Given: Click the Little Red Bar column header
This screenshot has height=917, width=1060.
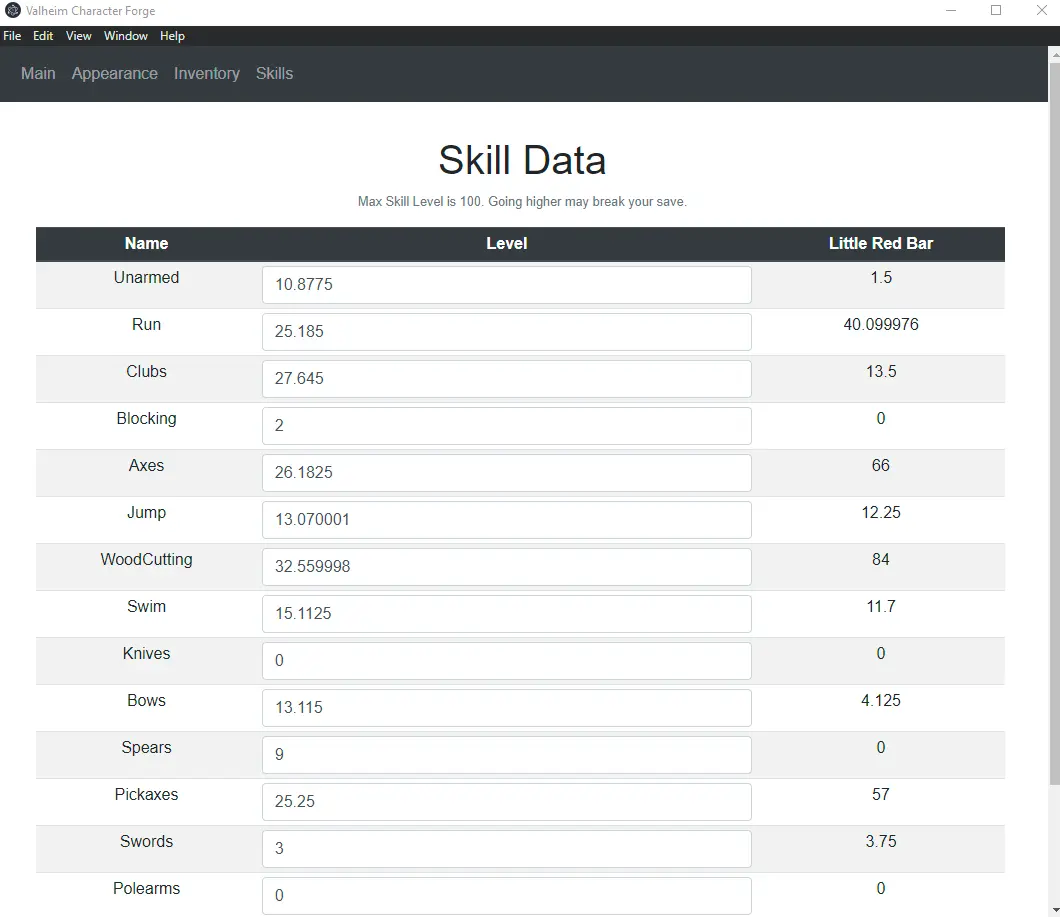Looking at the screenshot, I should [881, 243].
